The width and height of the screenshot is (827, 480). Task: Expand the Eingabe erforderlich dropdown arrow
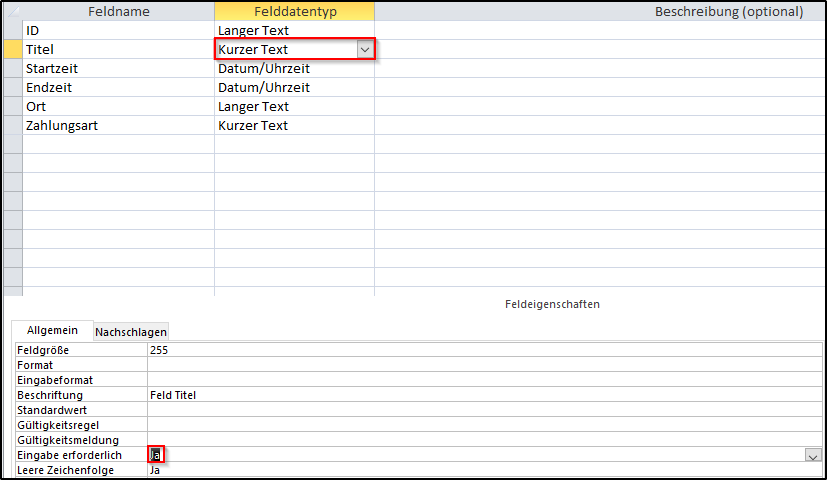[x=812, y=455]
